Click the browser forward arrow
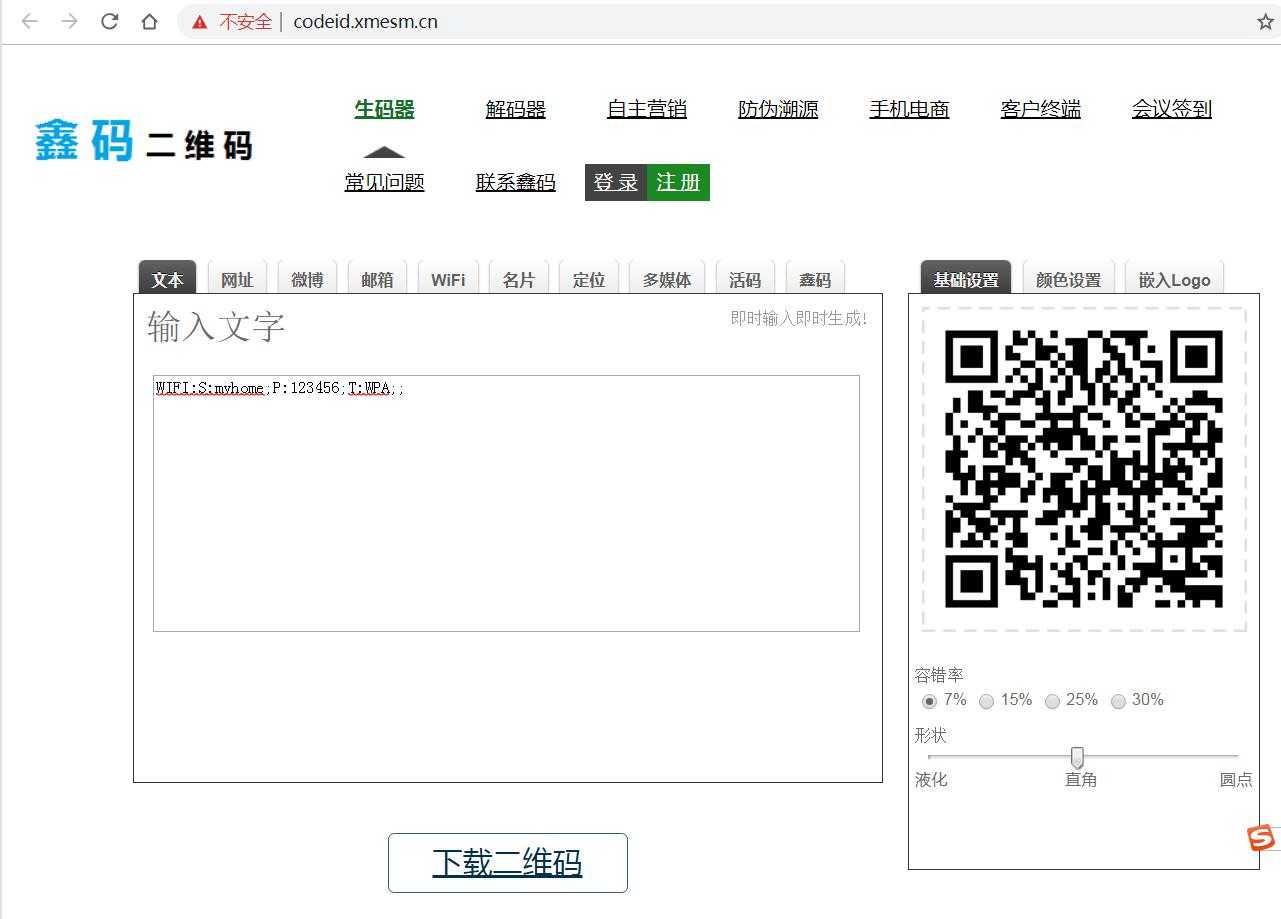Viewport: 1281px width, 919px height. 69,21
